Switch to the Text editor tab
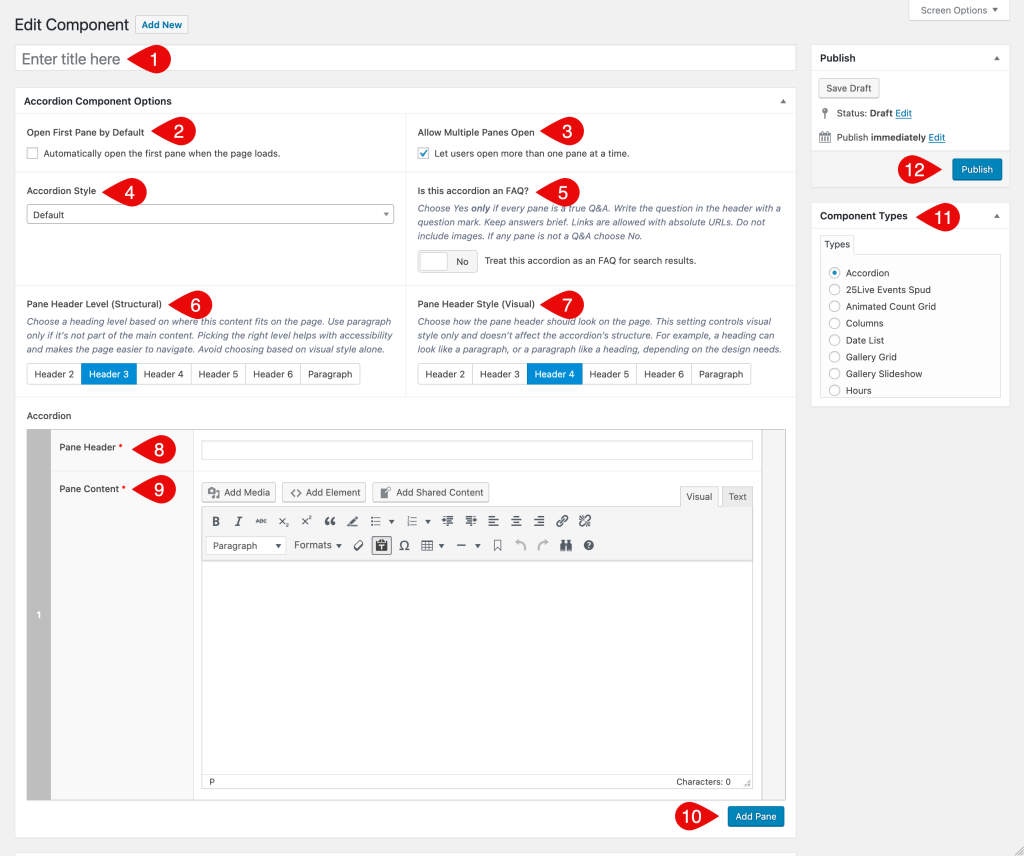The width and height of the screenshot is (1024, 856). (x=737, y=496)
